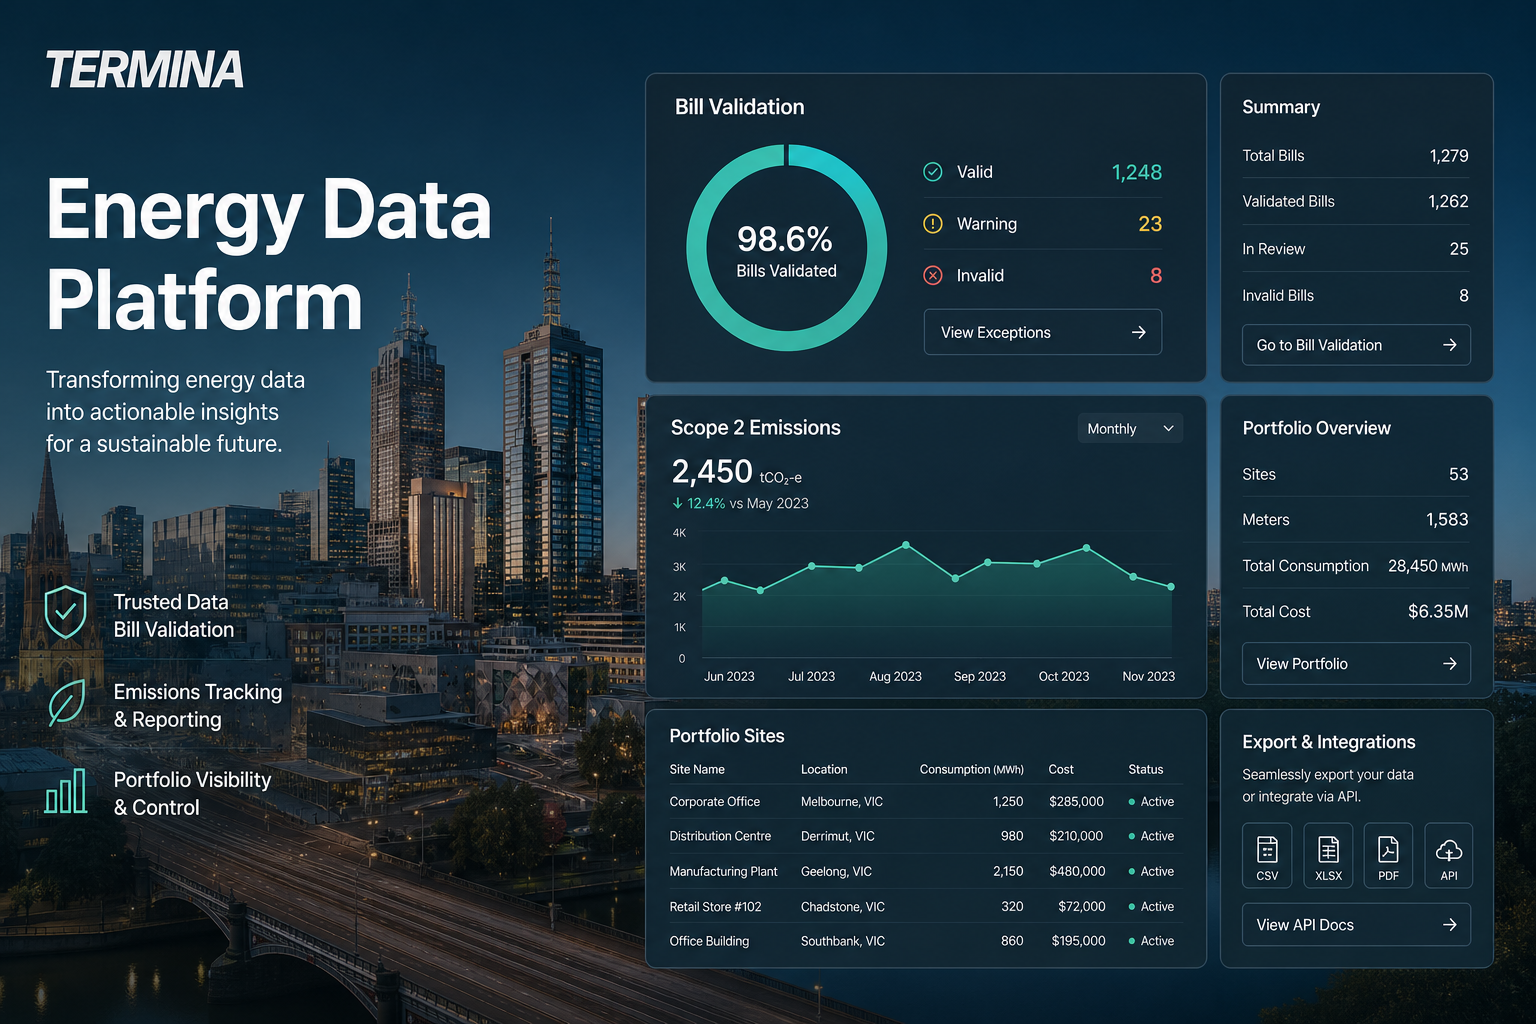The height and width of the screenshot is (1024, 1536).
Task: Click the Status column header
Action: [x=1146, y=769]
